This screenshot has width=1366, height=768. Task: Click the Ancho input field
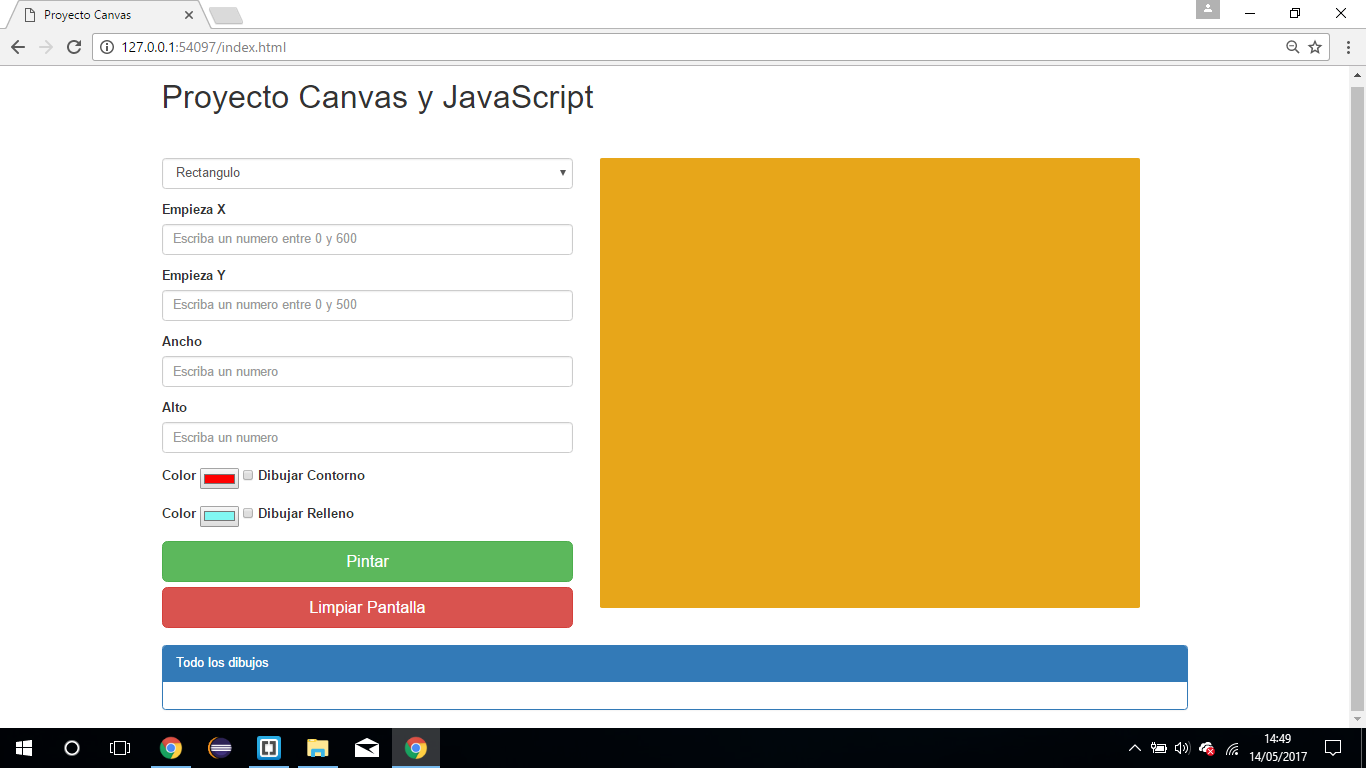(367, 371)
